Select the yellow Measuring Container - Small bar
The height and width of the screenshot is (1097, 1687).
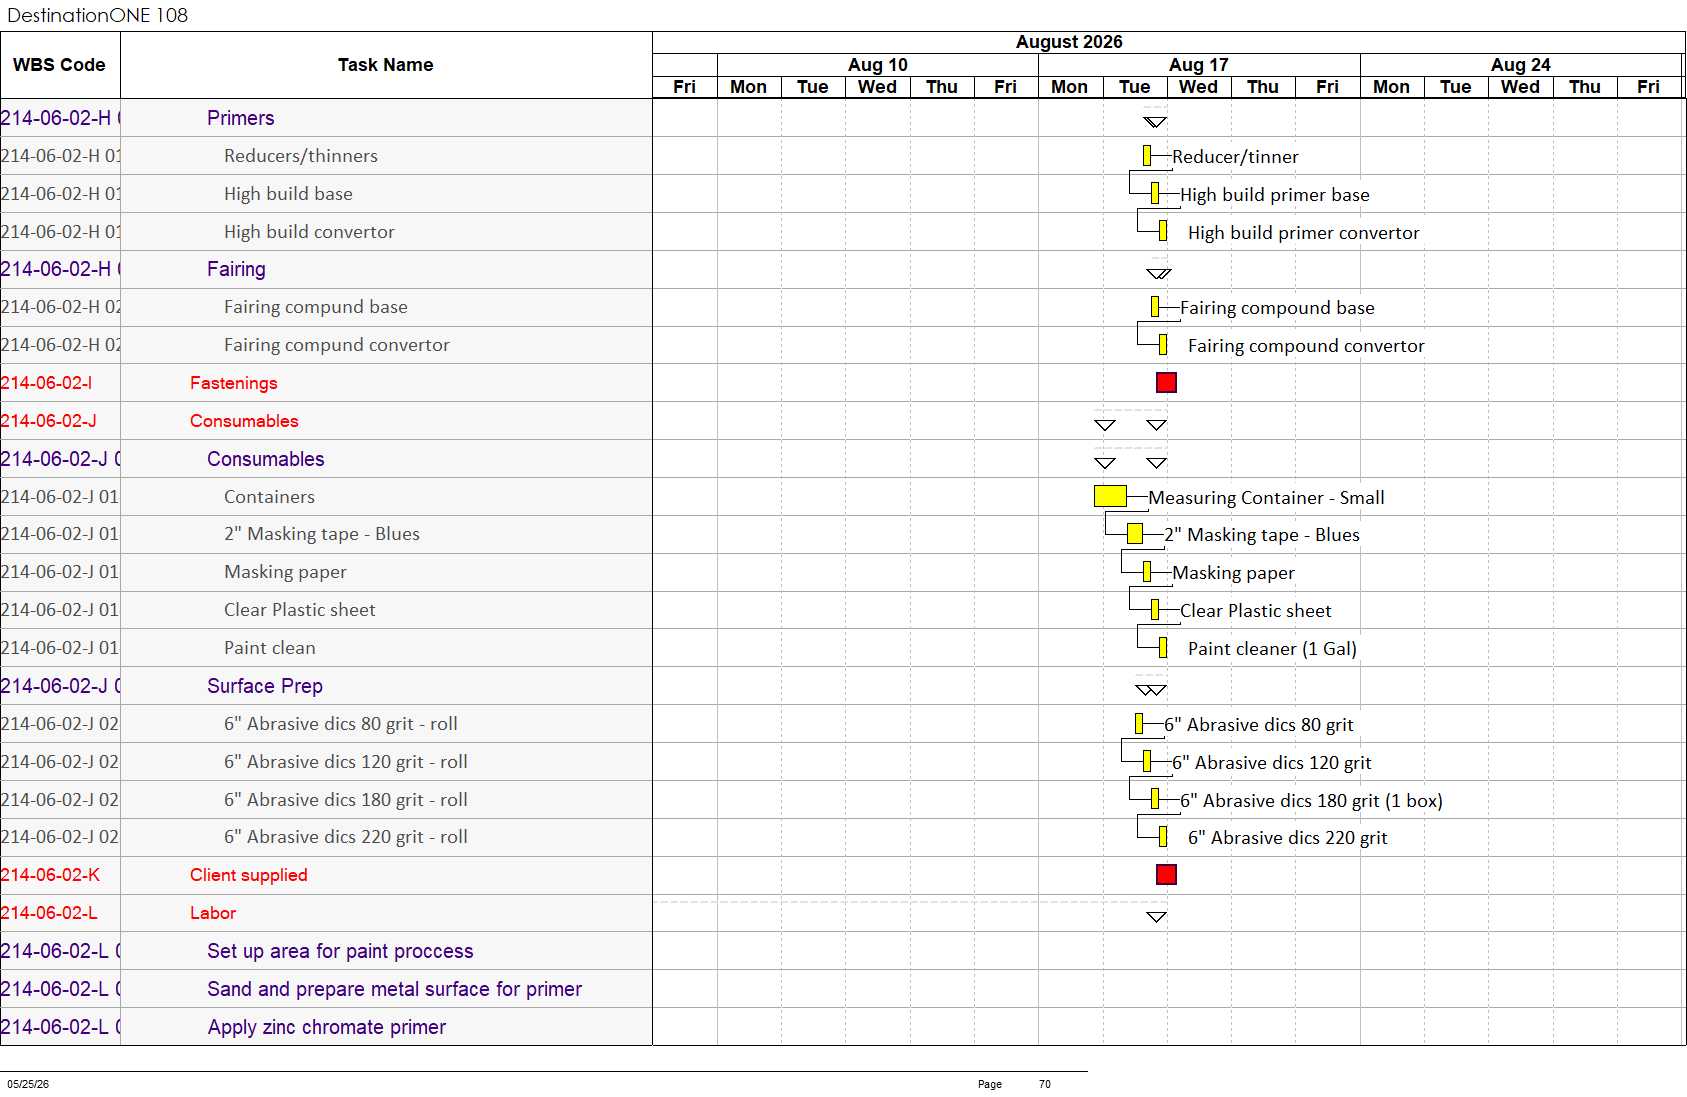1110,496
